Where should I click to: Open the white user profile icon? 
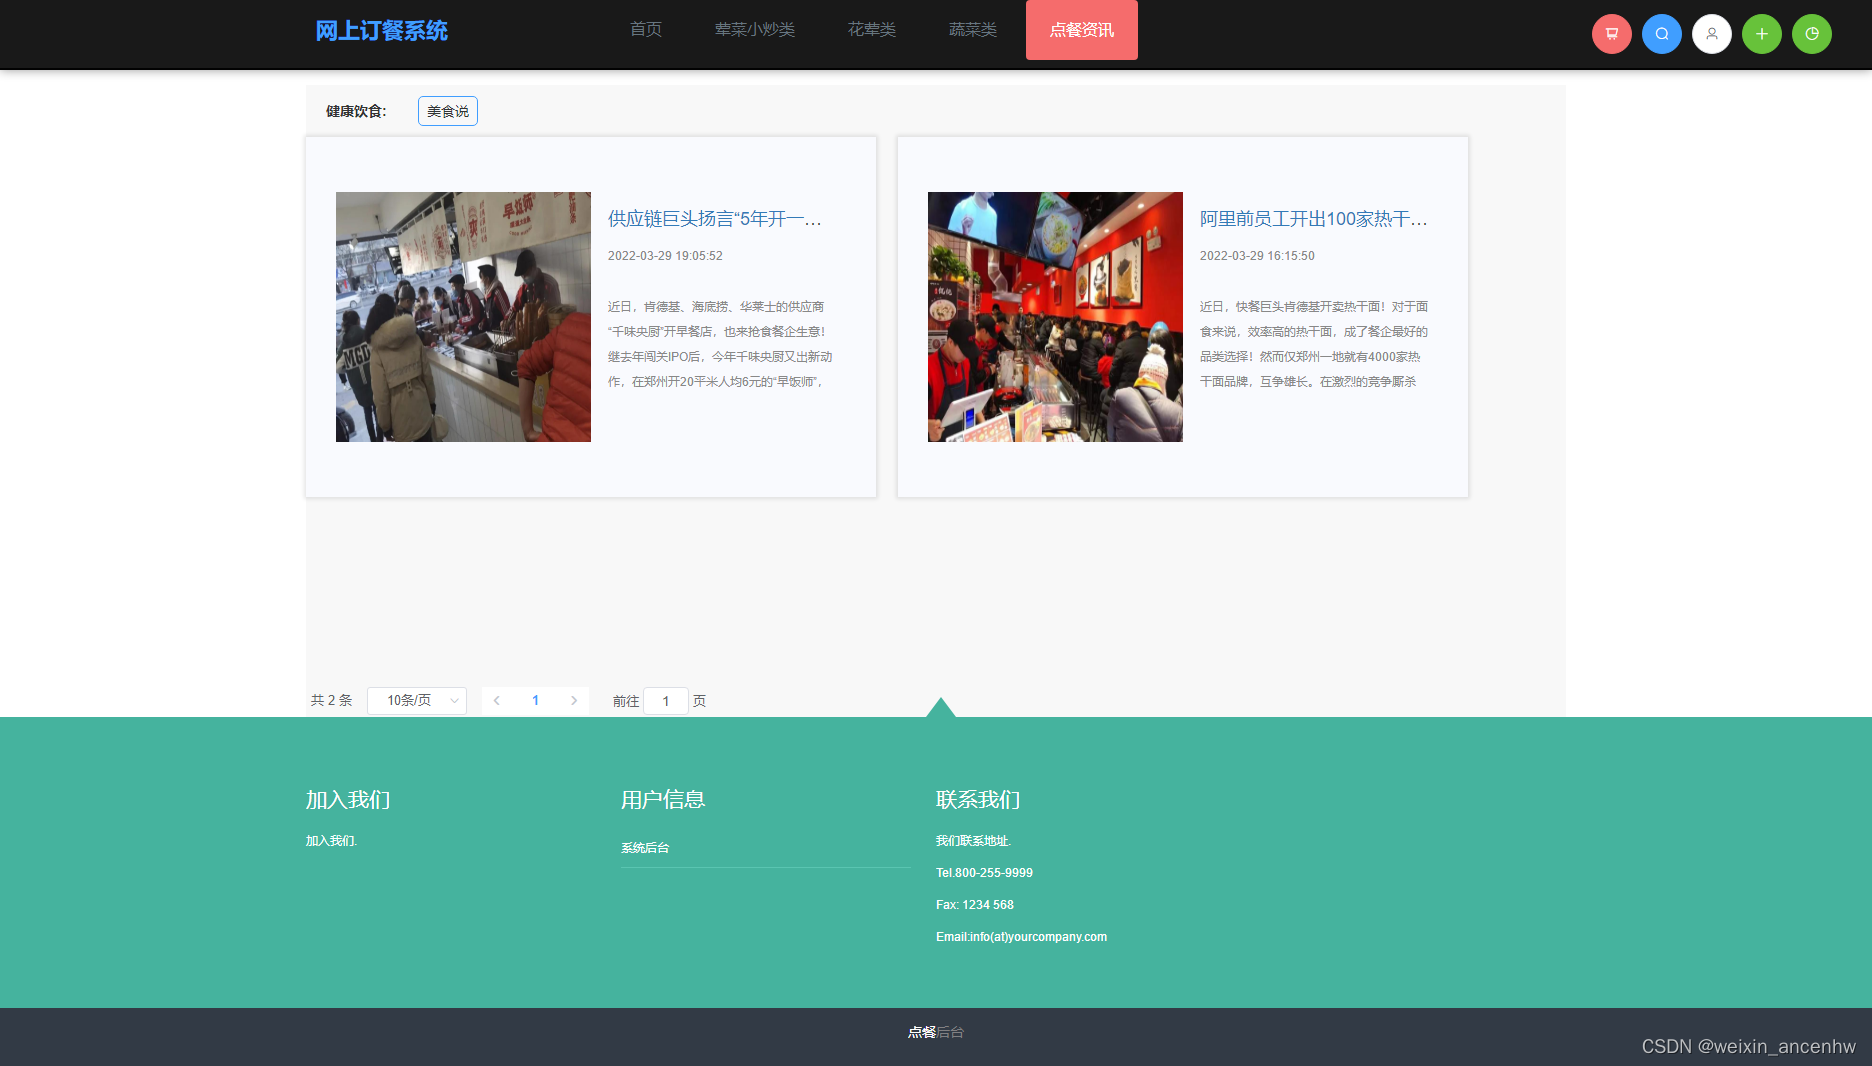[x=1711, y=34]
